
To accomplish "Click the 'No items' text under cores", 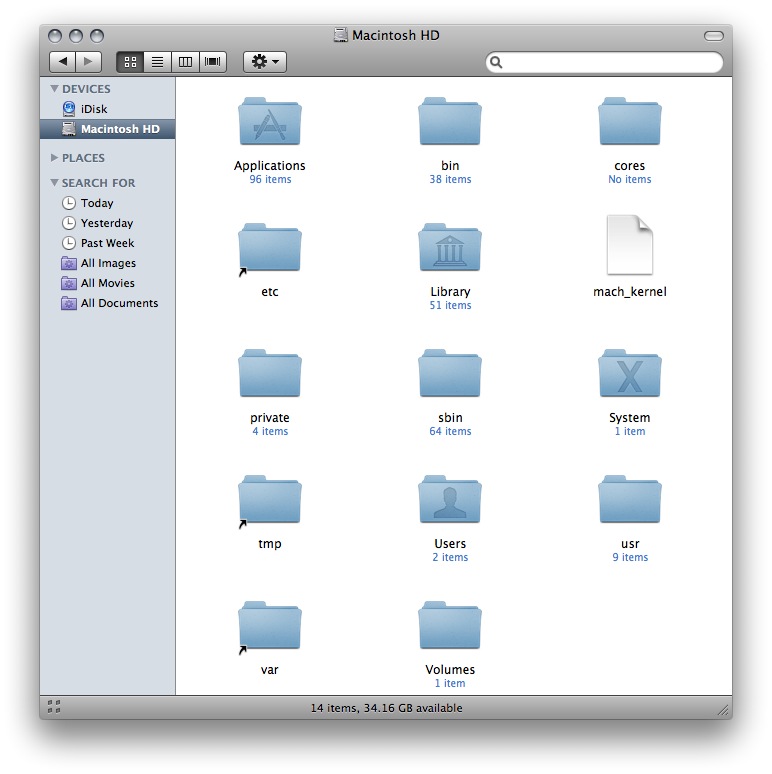I will click(629, 179).
